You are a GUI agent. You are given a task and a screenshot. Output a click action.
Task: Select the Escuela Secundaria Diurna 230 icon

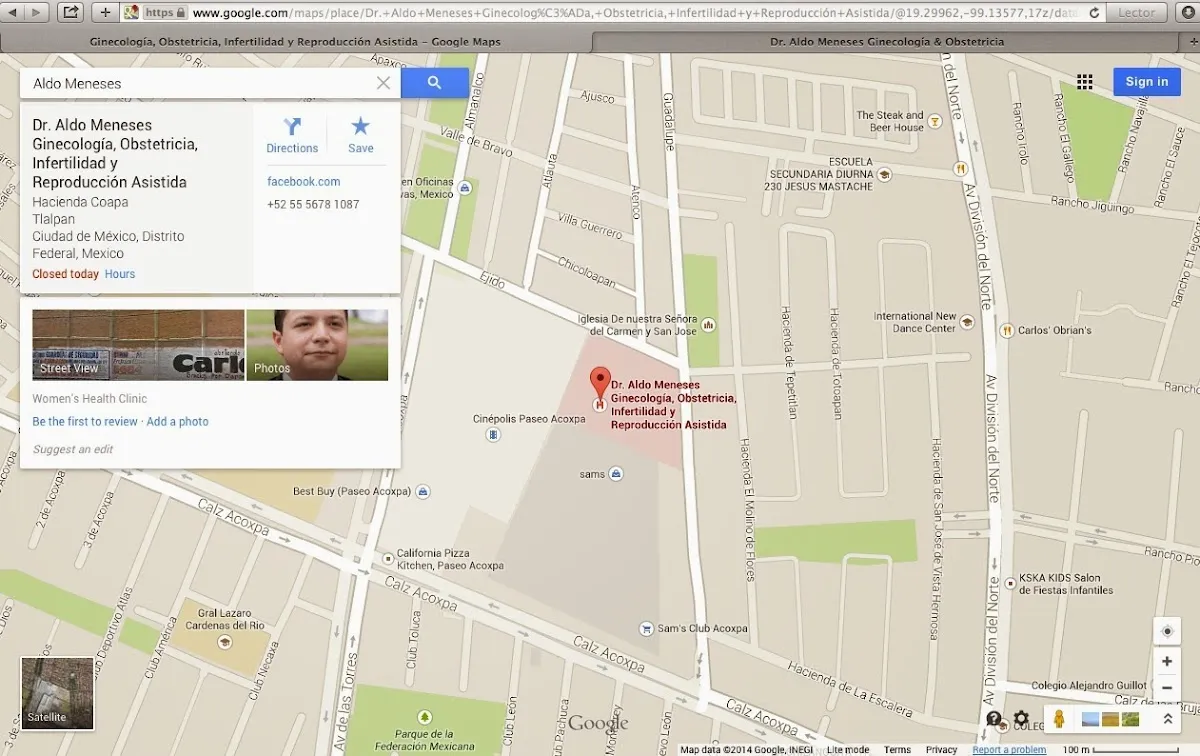click(883, 174)
